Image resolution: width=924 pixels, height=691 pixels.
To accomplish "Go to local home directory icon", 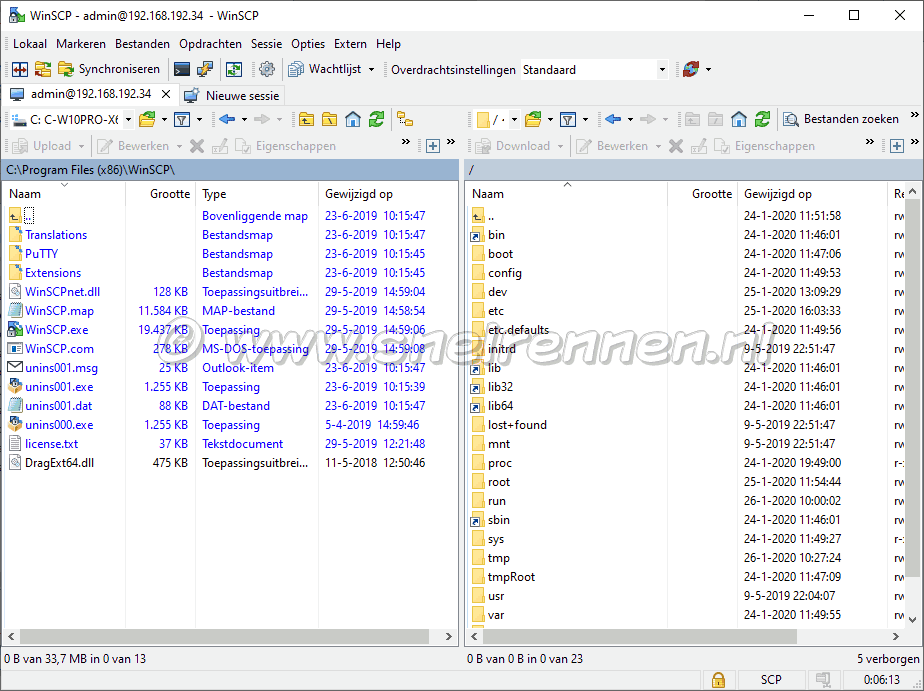I will coord(352,120).
